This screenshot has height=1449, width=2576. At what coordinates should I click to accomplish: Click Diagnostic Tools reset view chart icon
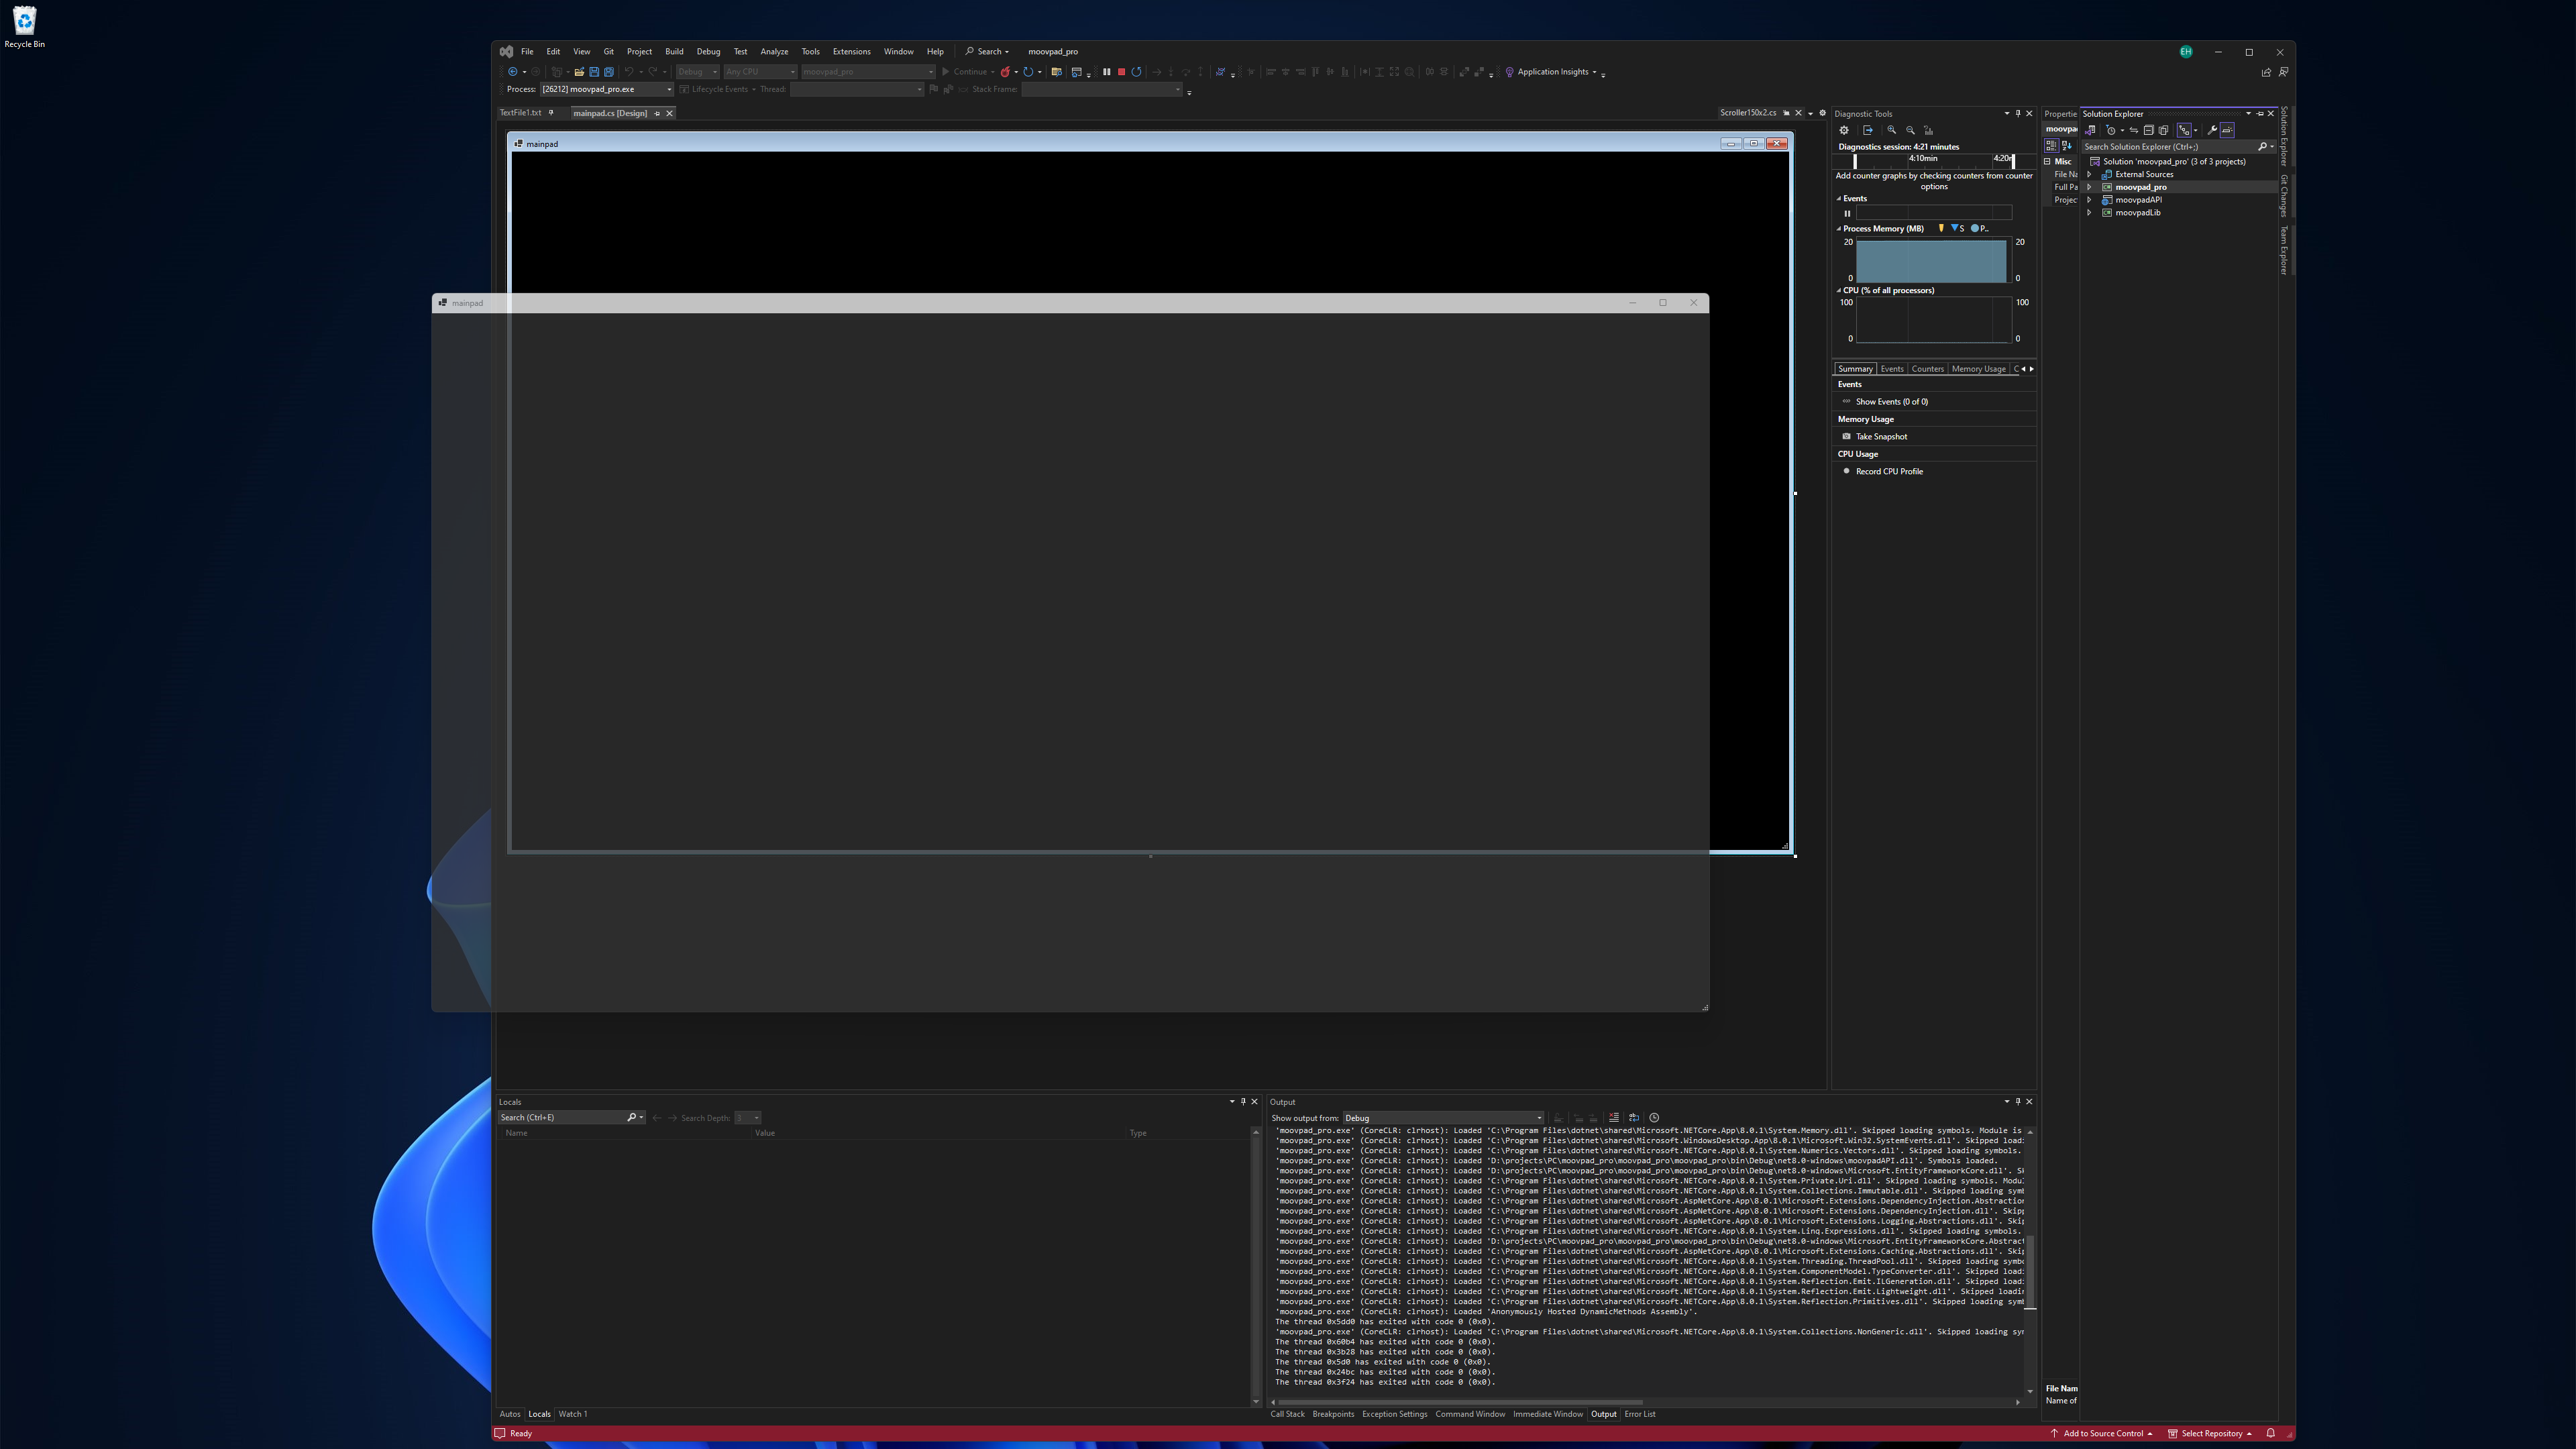coord(1928,130)
